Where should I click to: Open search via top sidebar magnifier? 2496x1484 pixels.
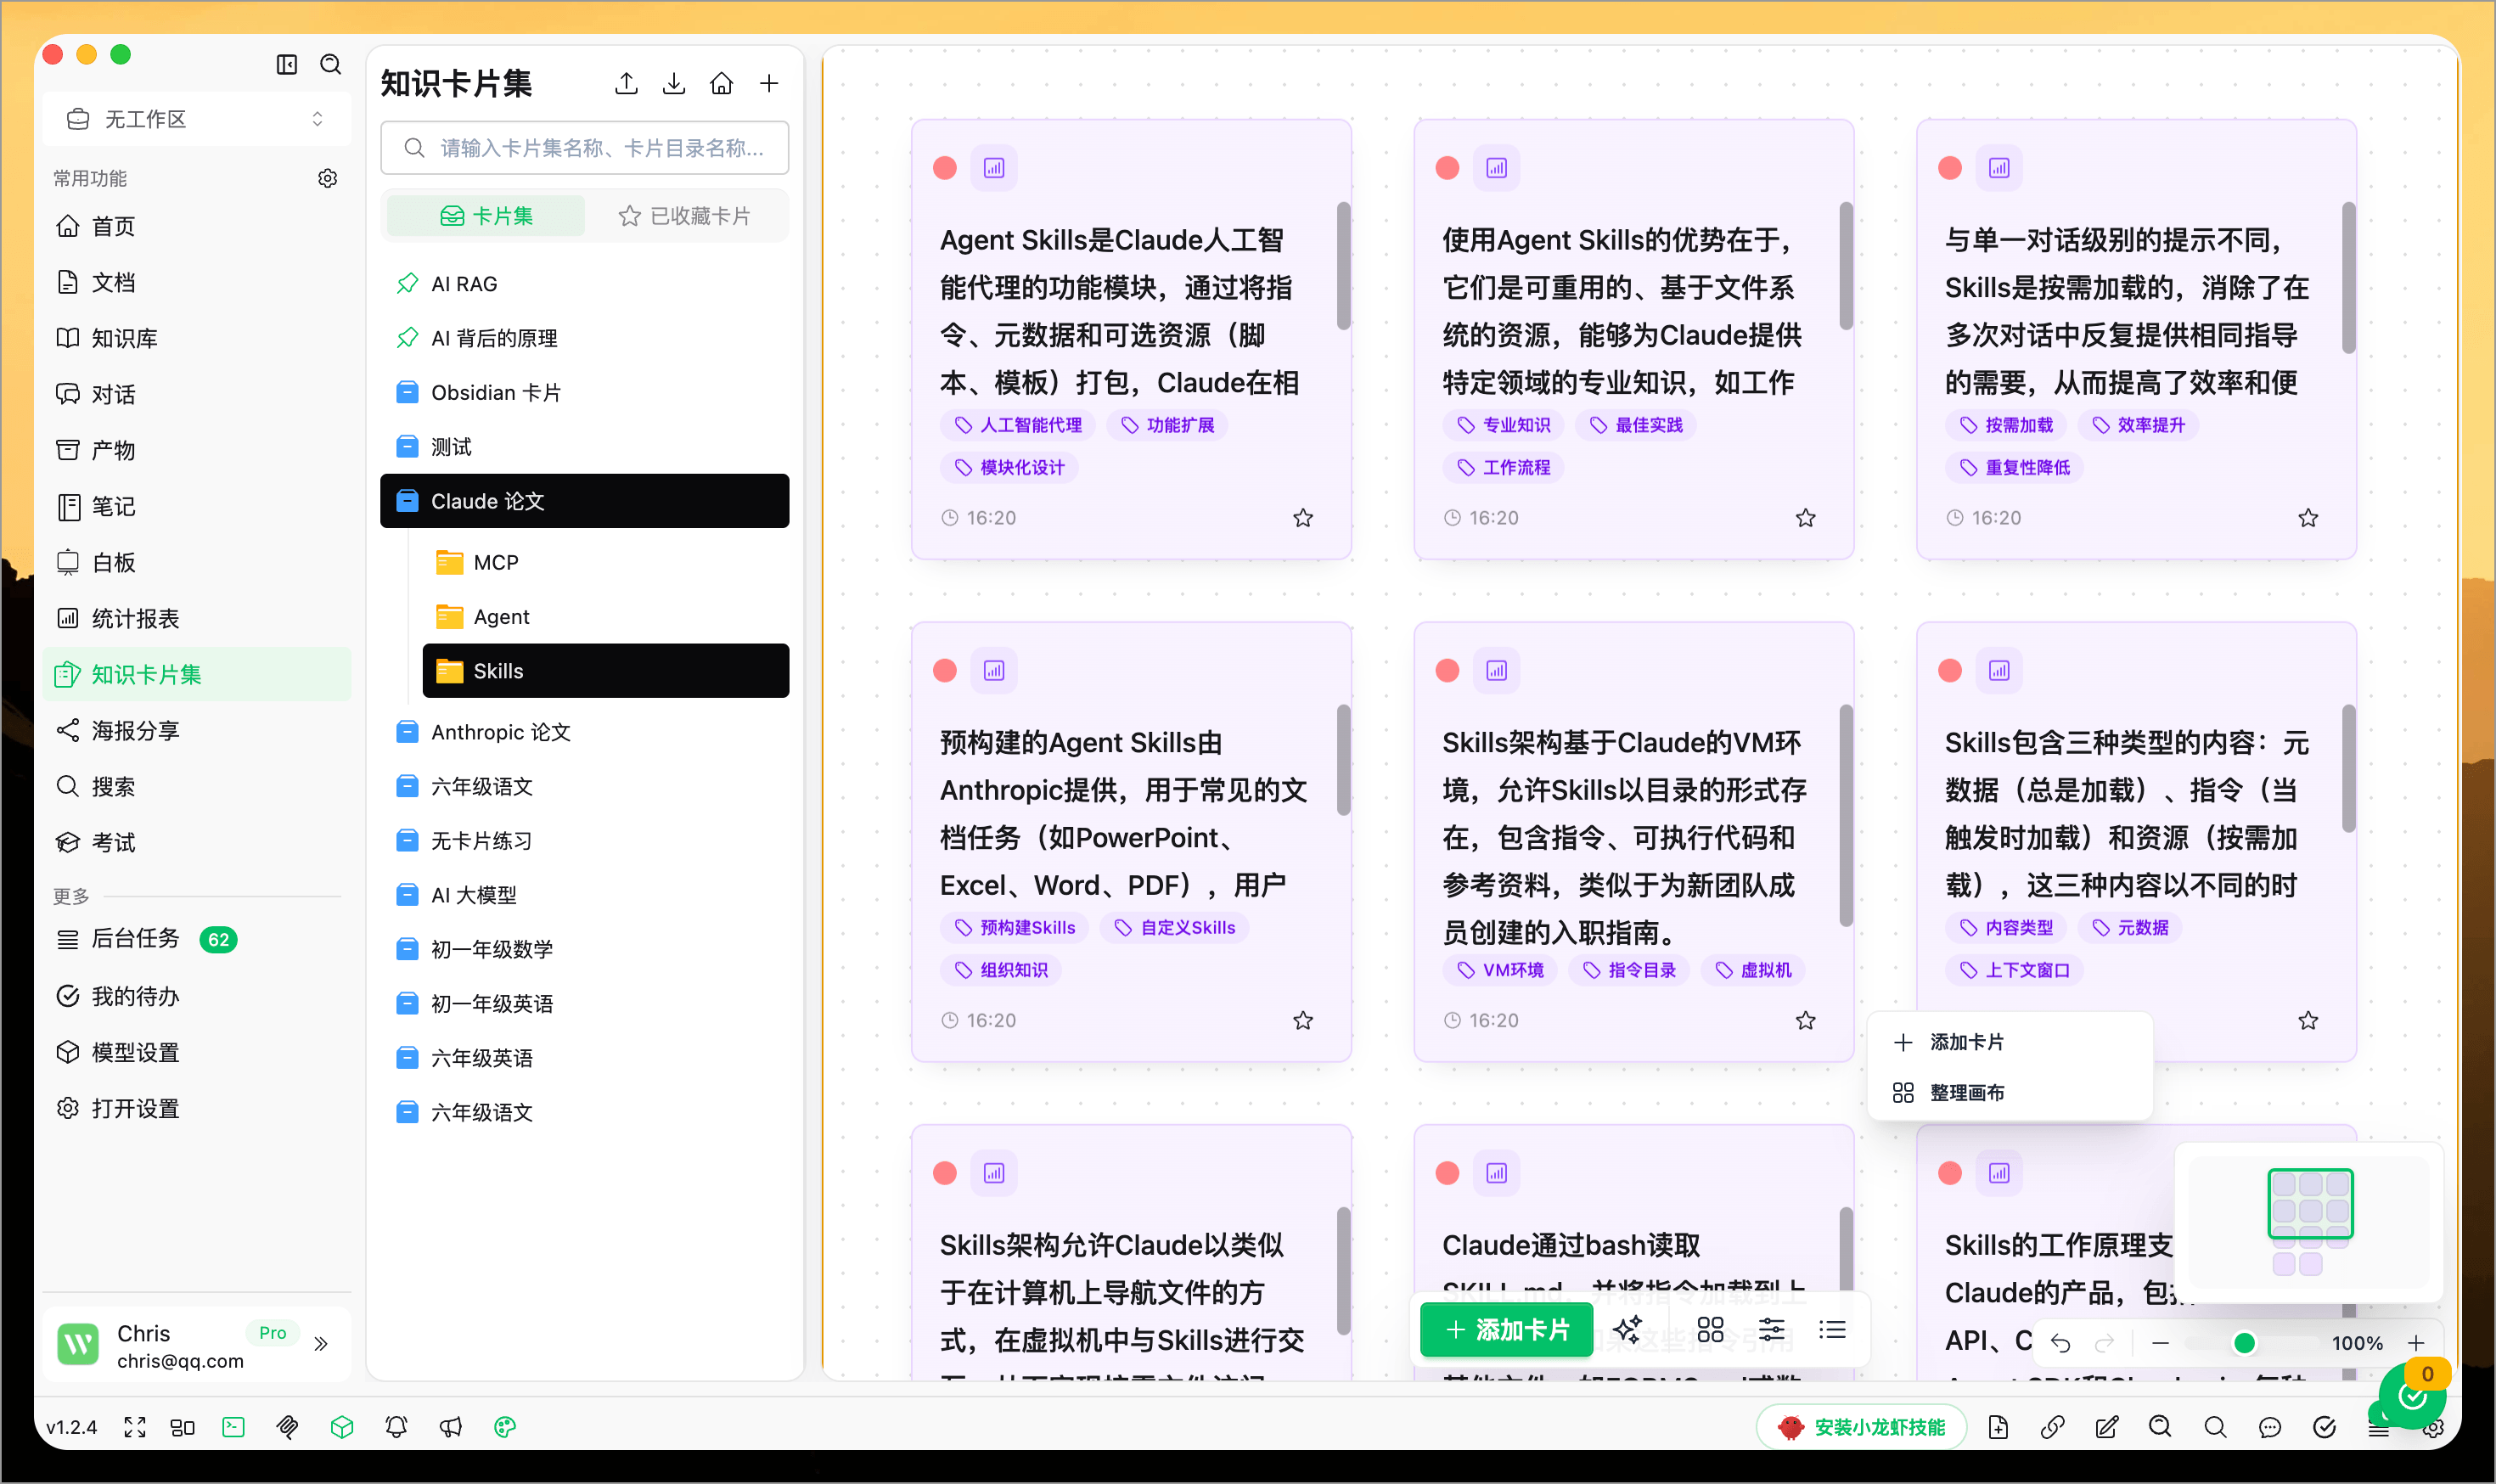[x=331, y=64]
